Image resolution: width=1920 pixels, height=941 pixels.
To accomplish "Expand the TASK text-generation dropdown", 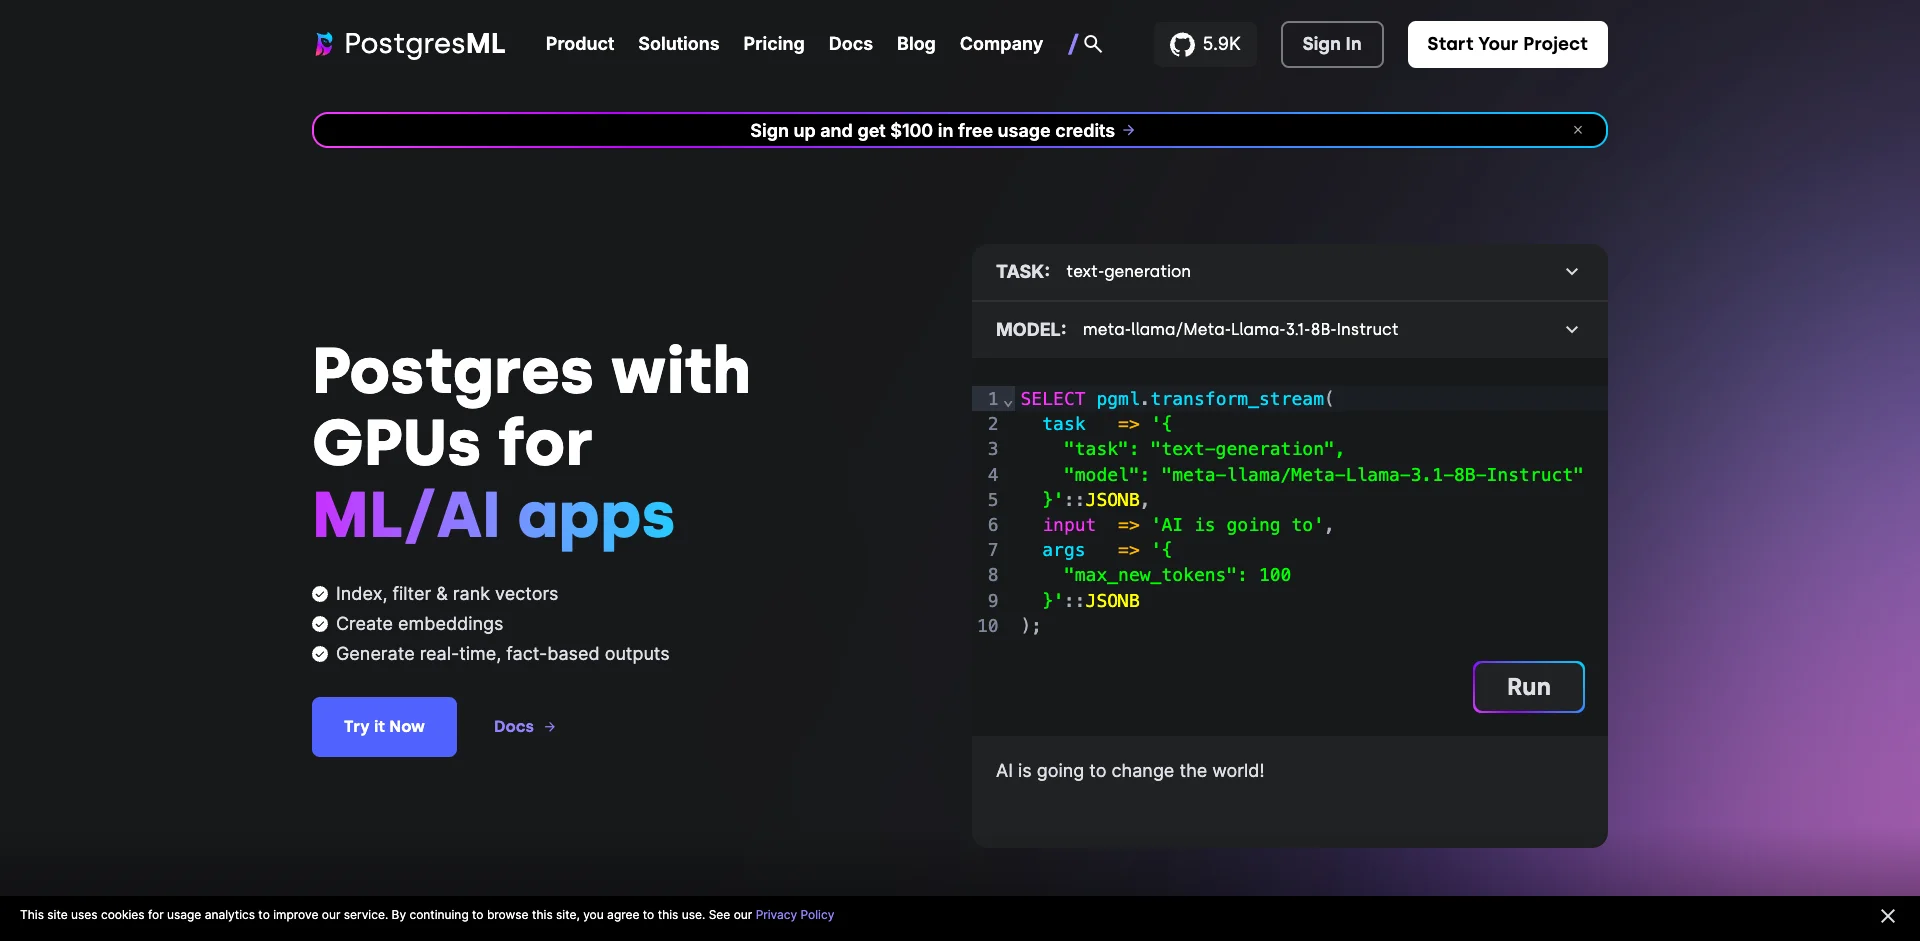I will 1290,272.
